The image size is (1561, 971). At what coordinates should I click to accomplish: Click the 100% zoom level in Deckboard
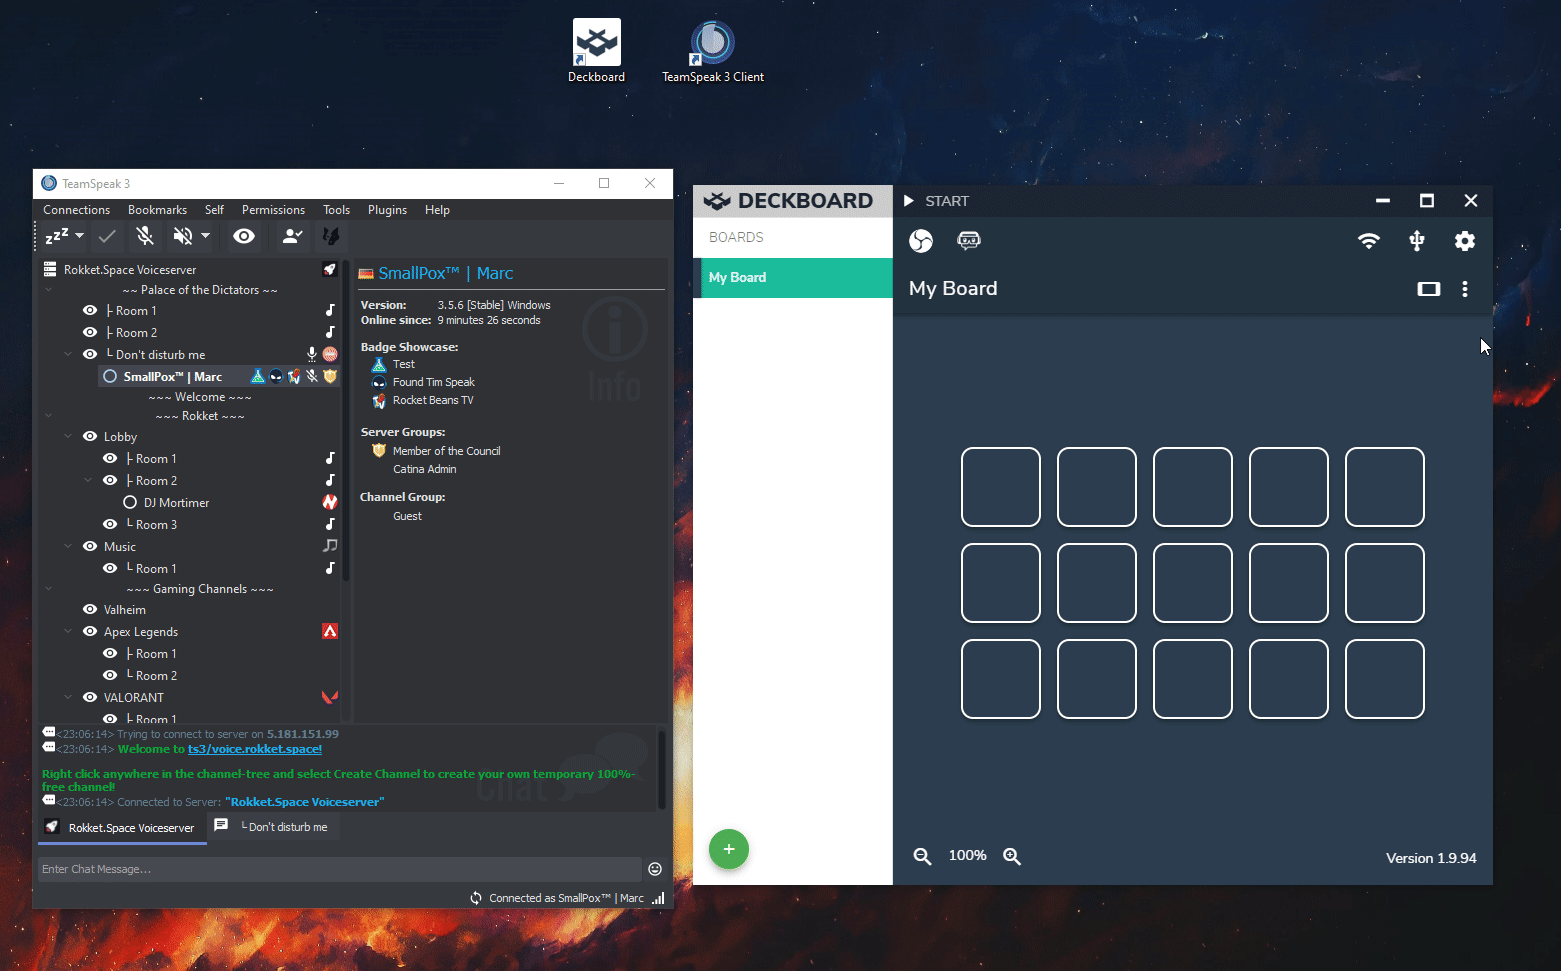pos(967,856)
